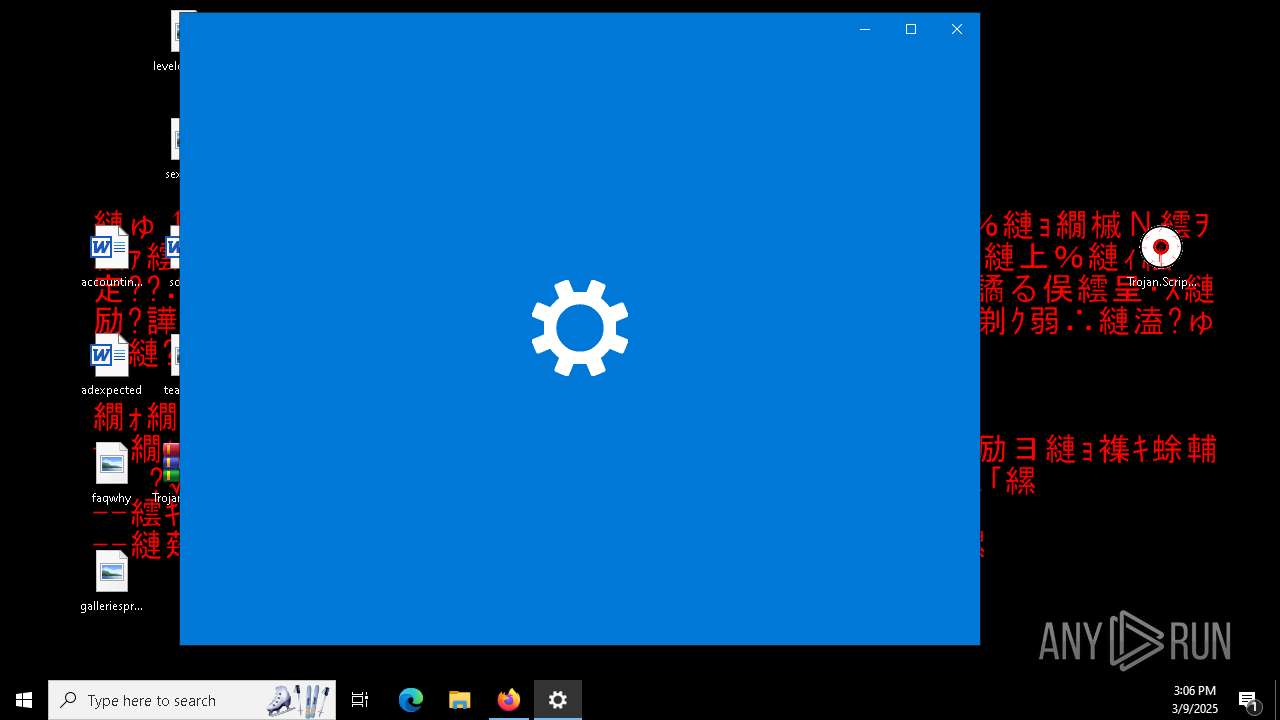Close the Settings window
Viewport: 1280px width, 720px height.
[957, 29]
